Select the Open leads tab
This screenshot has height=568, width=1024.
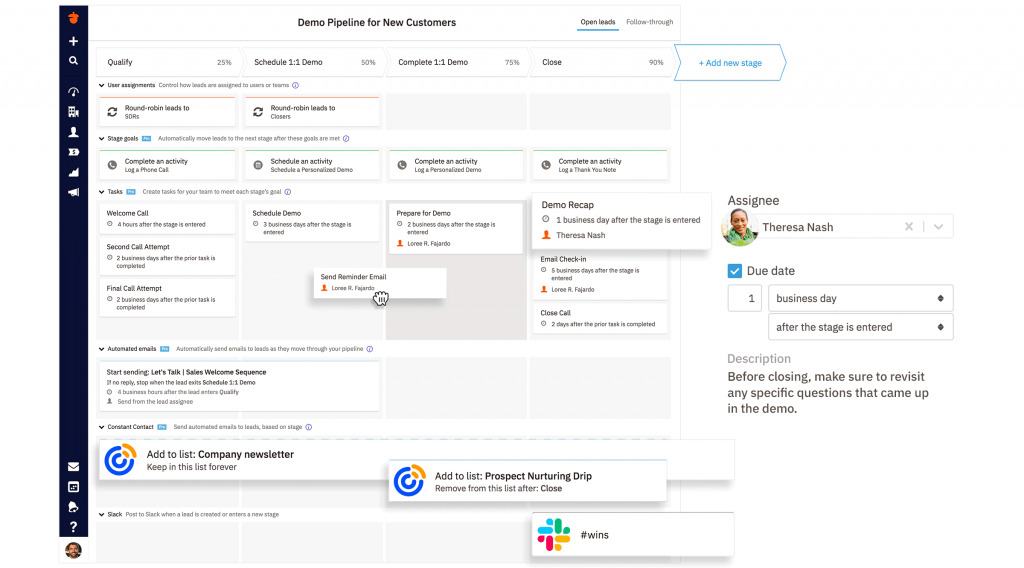coord(598,22)
